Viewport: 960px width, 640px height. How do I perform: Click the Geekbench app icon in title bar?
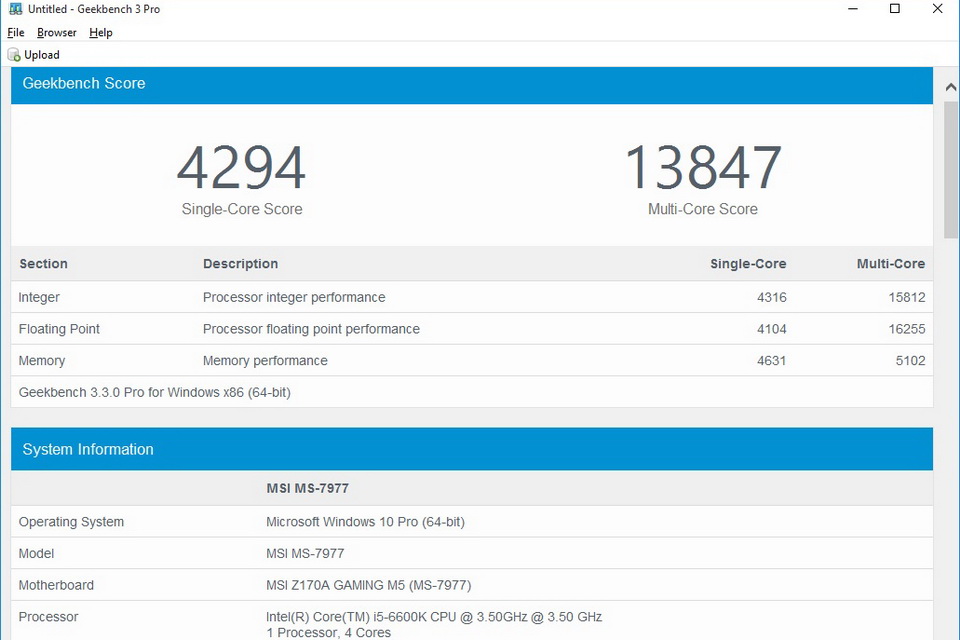pos(14,9)
